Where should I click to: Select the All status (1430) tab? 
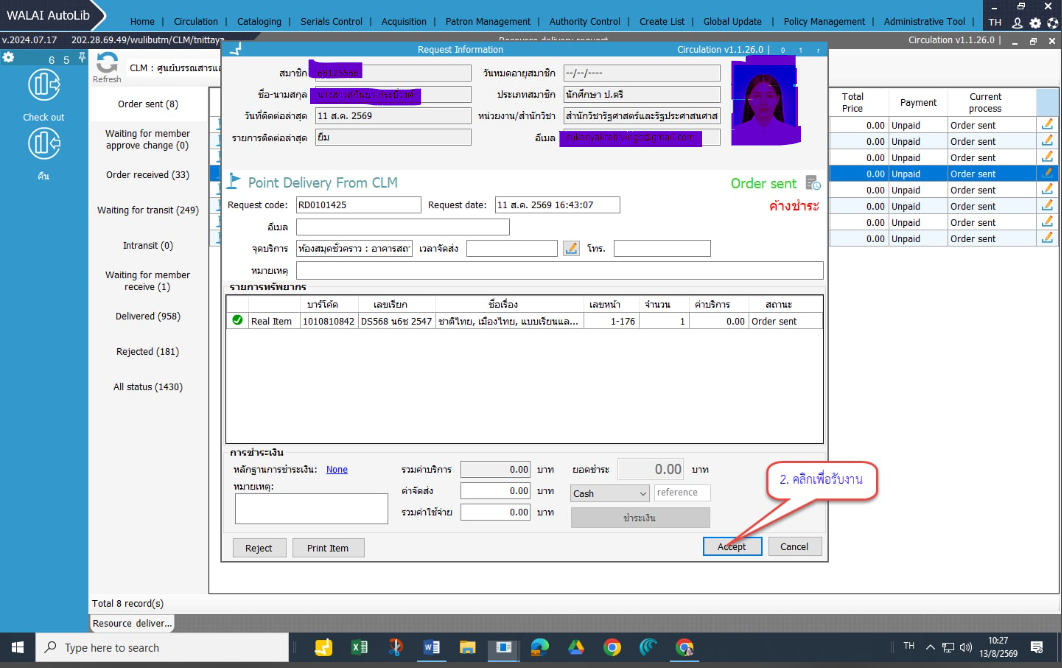148,387
